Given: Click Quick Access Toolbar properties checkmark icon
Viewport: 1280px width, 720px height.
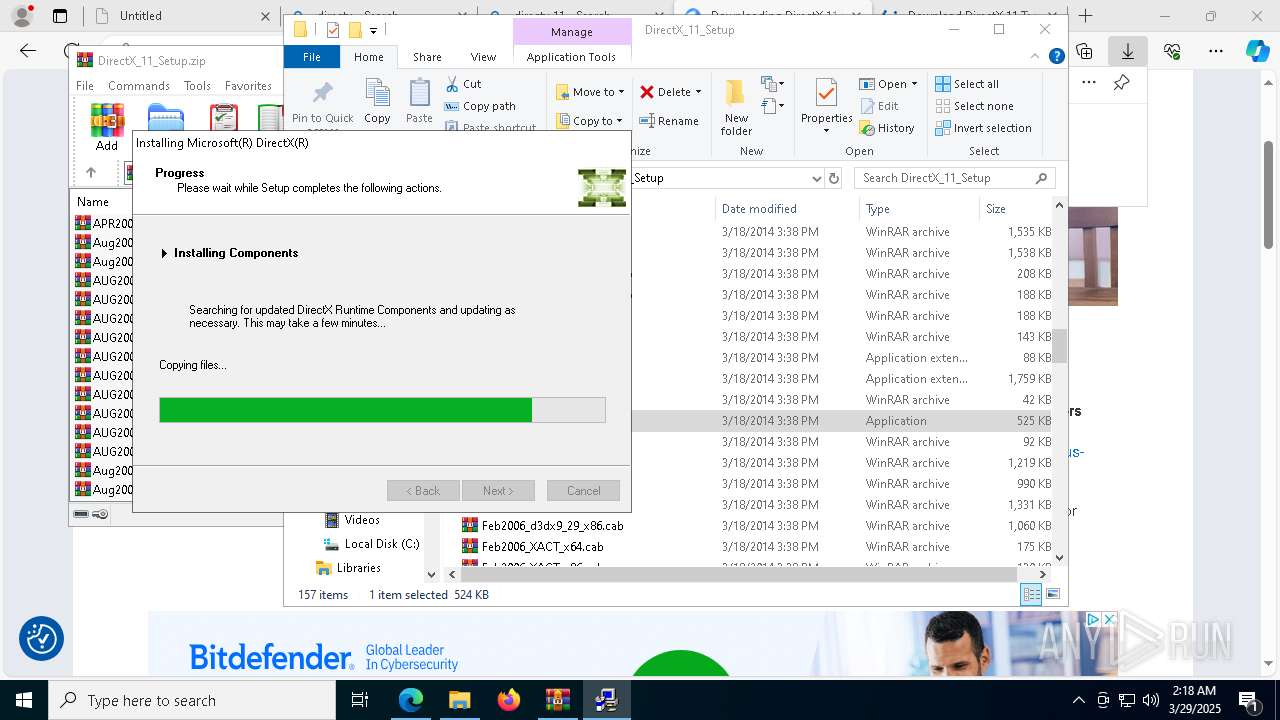Looking at the screenshot, I should pyautogui.click(x=333, y=30).
